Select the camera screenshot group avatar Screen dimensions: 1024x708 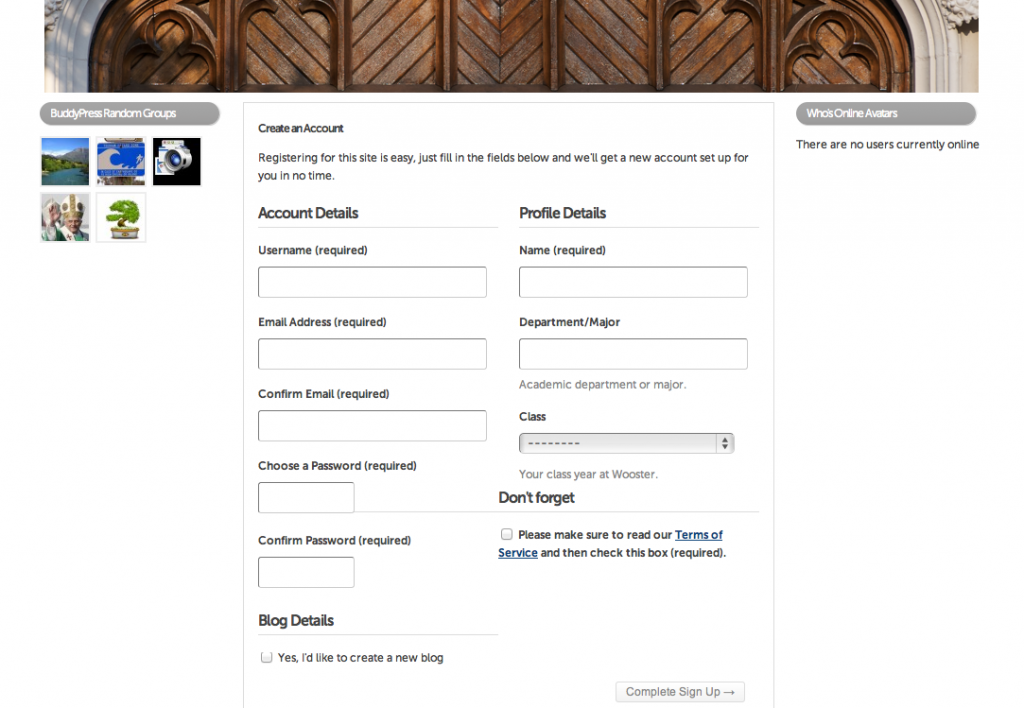(x=177, y=162)
